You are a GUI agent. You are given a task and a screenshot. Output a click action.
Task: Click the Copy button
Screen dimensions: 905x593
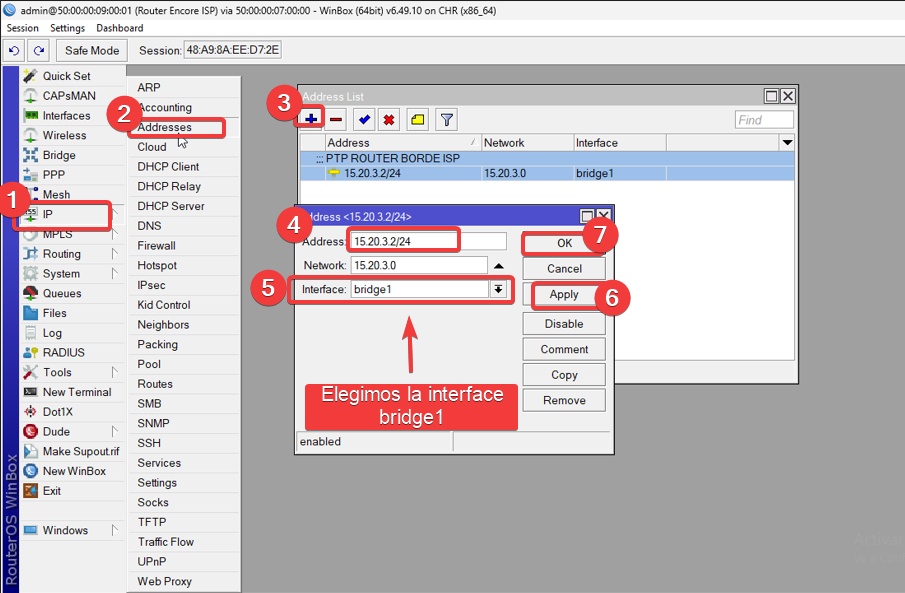563,374
